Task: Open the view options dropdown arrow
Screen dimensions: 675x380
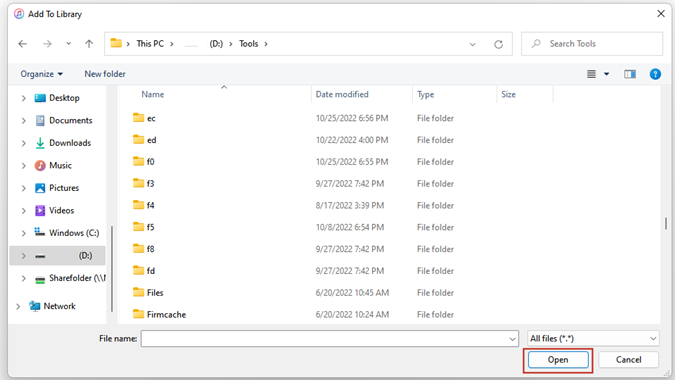Action: pos(606,74)
